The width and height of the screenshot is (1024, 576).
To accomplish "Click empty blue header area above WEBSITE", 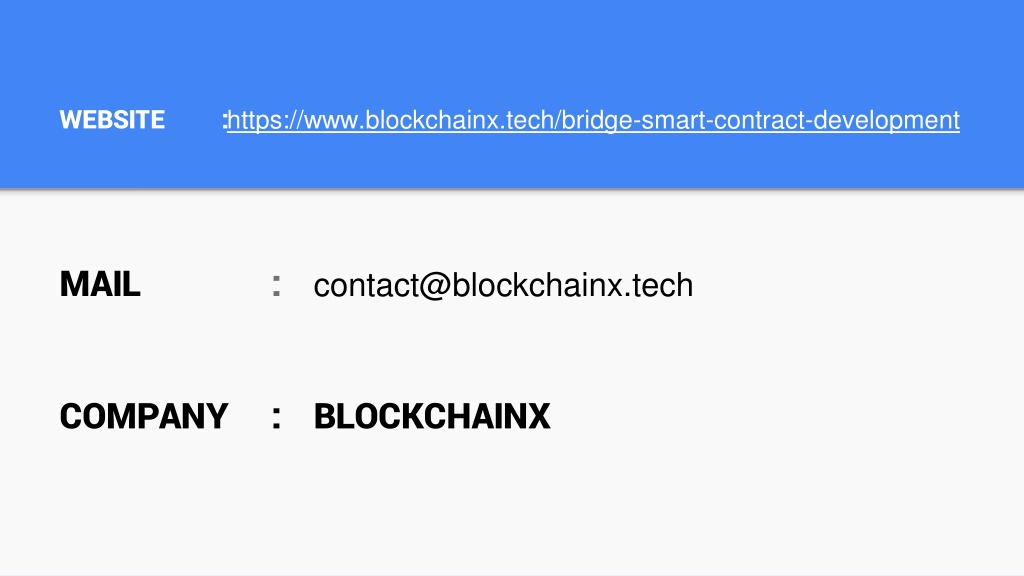I will pos(512,46).
